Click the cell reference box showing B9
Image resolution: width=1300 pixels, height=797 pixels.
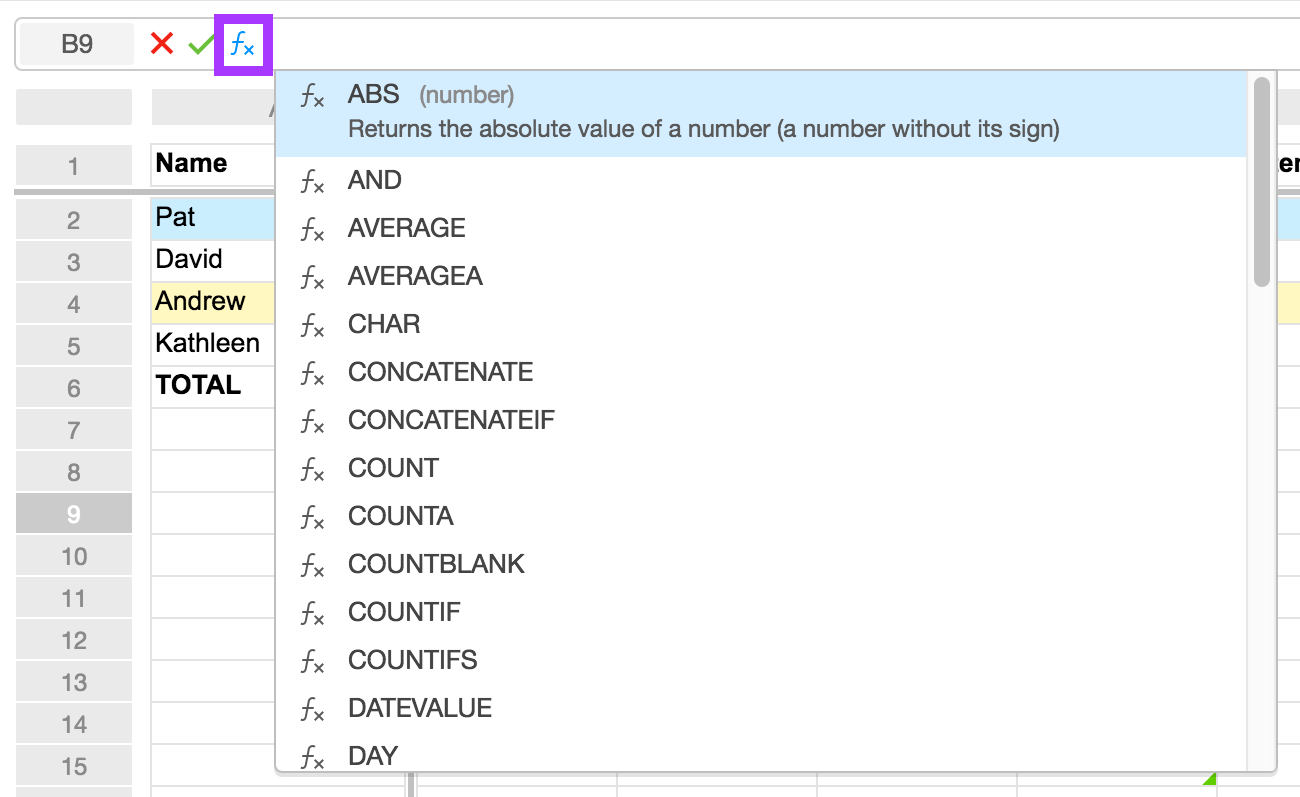74,43
